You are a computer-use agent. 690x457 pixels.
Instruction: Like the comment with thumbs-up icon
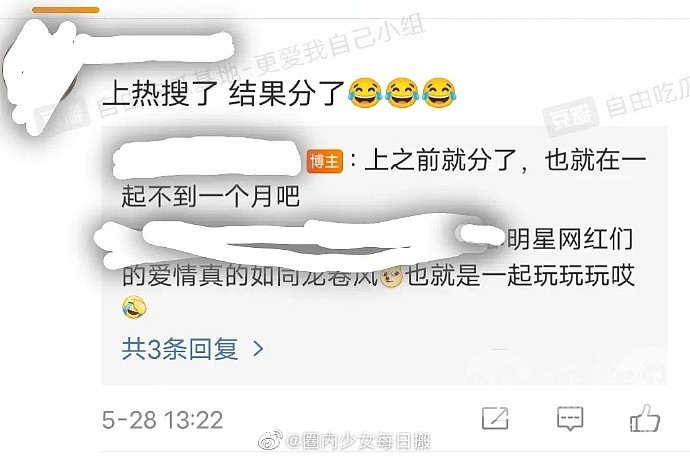pos(645,418)
